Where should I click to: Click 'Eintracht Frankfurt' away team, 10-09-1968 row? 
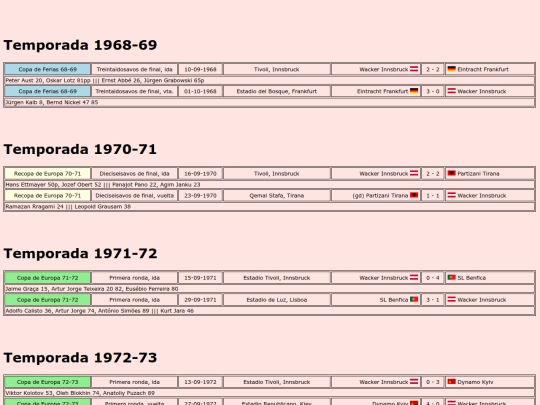click(483, 69)
